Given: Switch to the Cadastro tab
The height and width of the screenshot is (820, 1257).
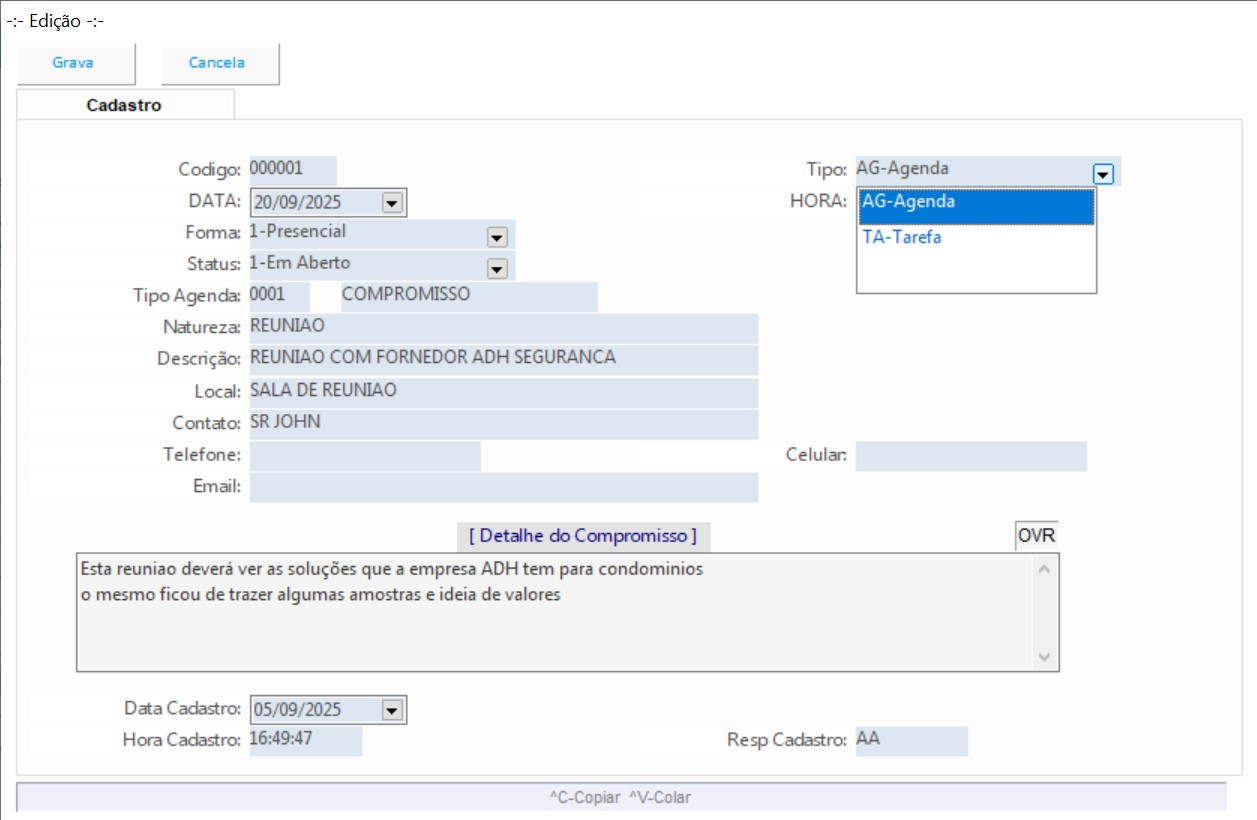Looking at the screenshot, I should click(x=124, y=105).
